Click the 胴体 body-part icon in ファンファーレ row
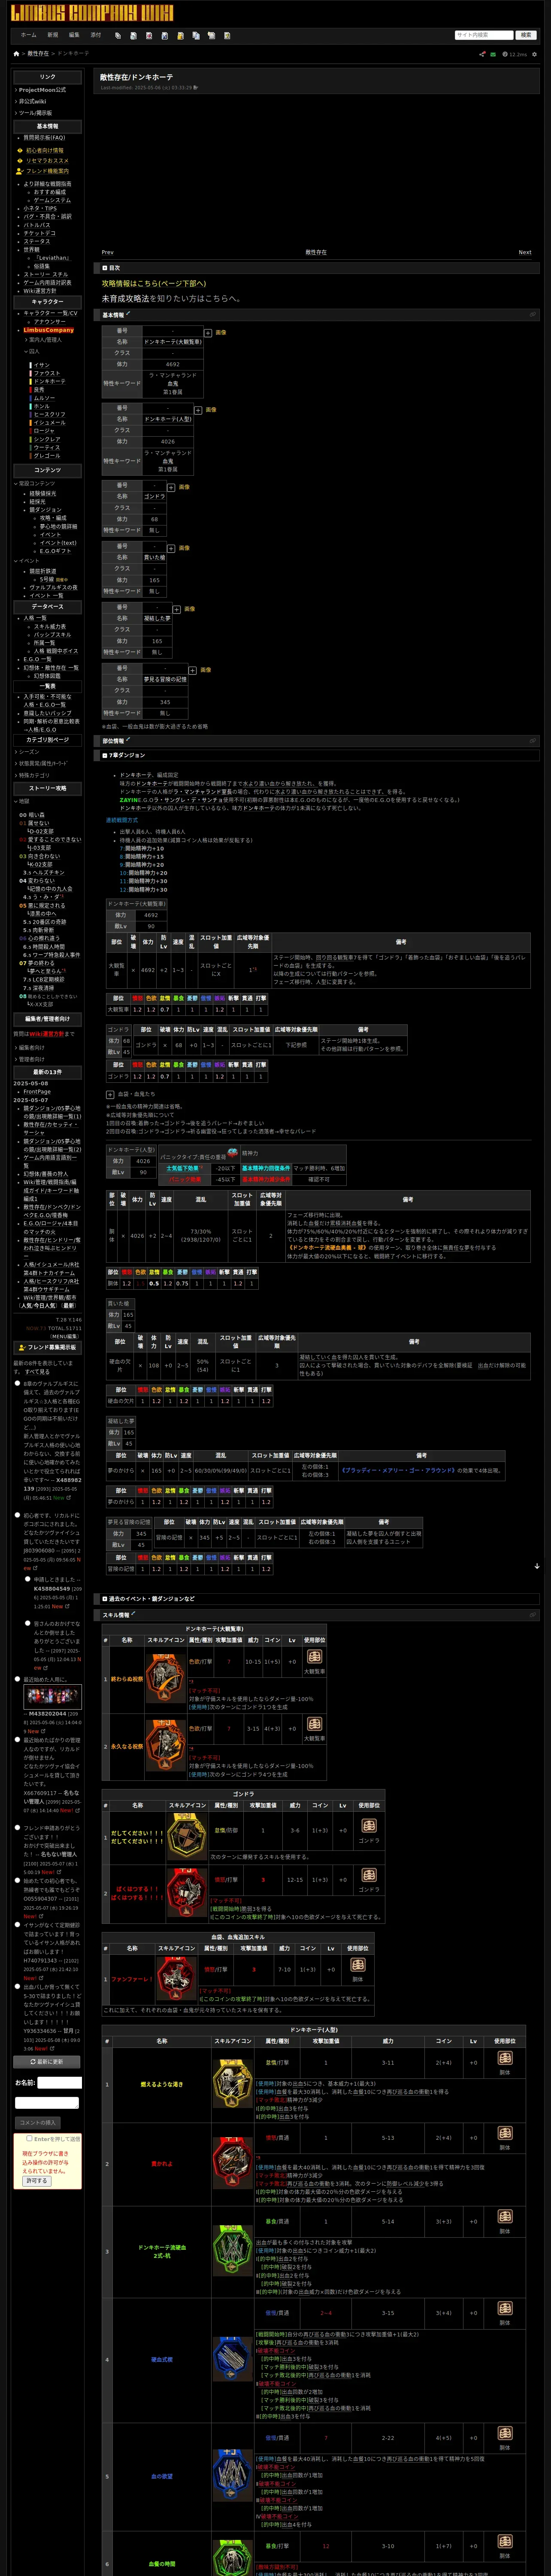551x2576 pixels. (x=357, y=1965)
